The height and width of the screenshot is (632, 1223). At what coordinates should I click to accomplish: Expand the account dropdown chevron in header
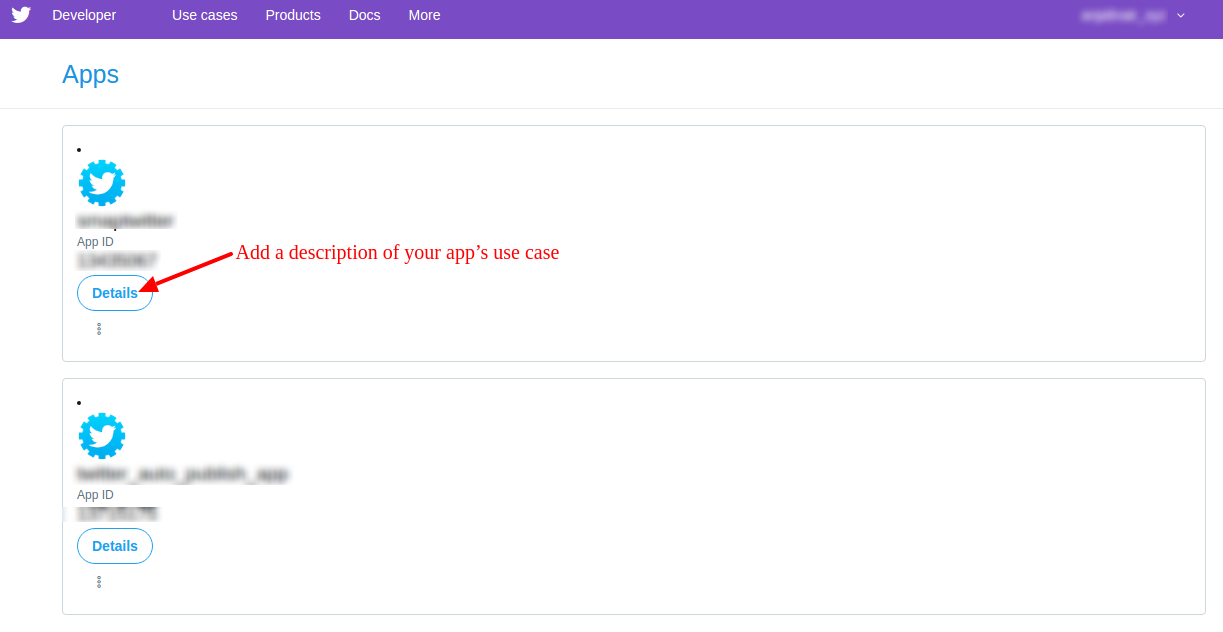coord(1181,15)
